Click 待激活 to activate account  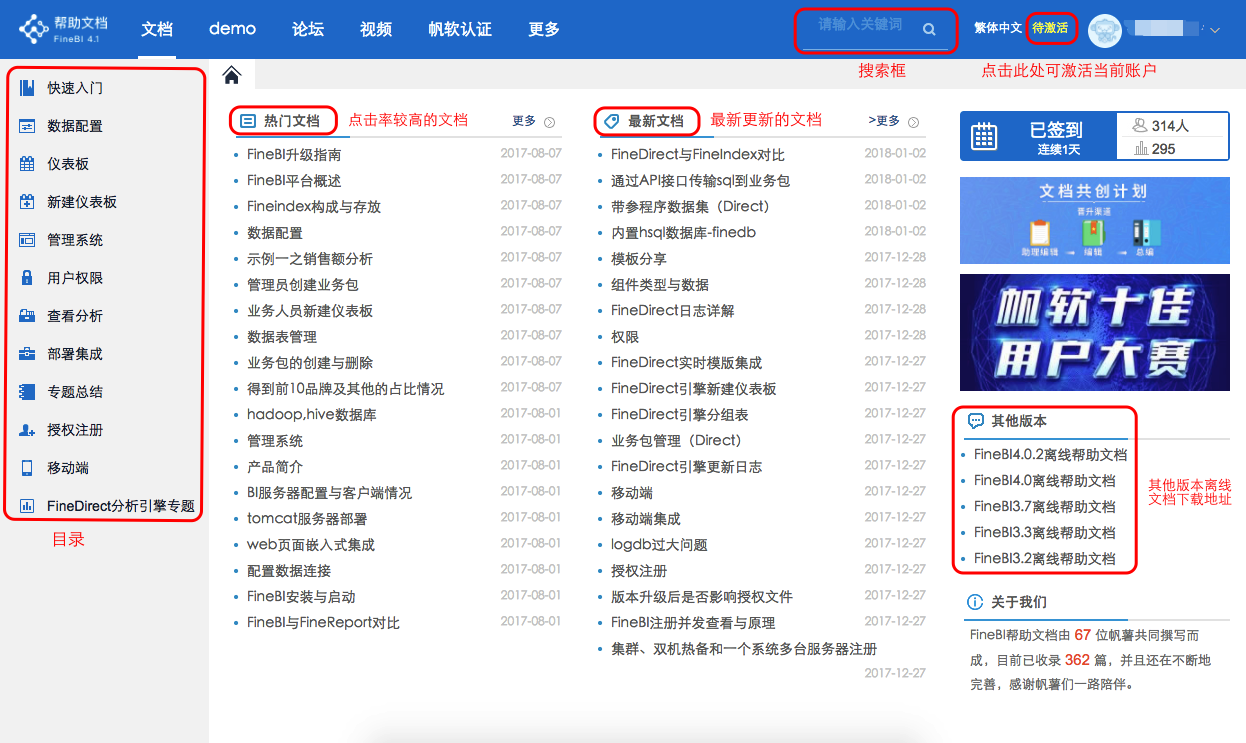[1050, 28]
